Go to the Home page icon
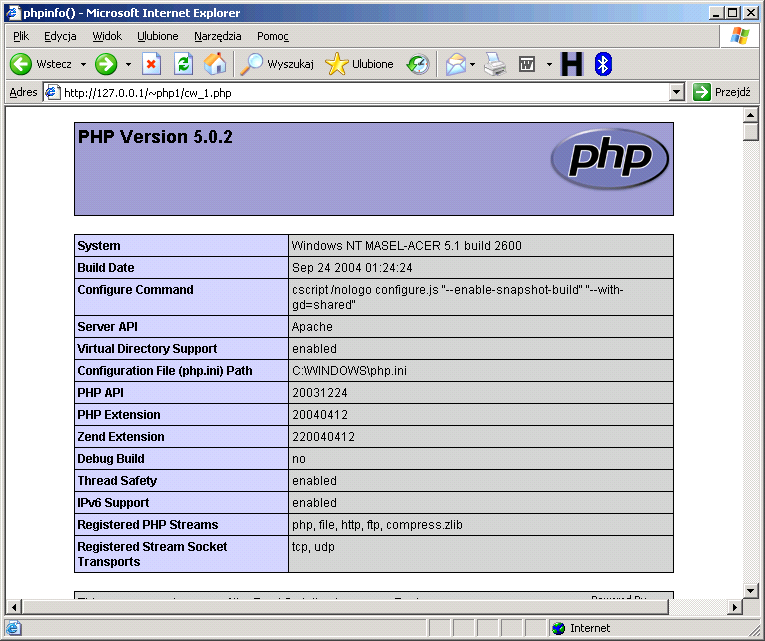 coord(215,64)
